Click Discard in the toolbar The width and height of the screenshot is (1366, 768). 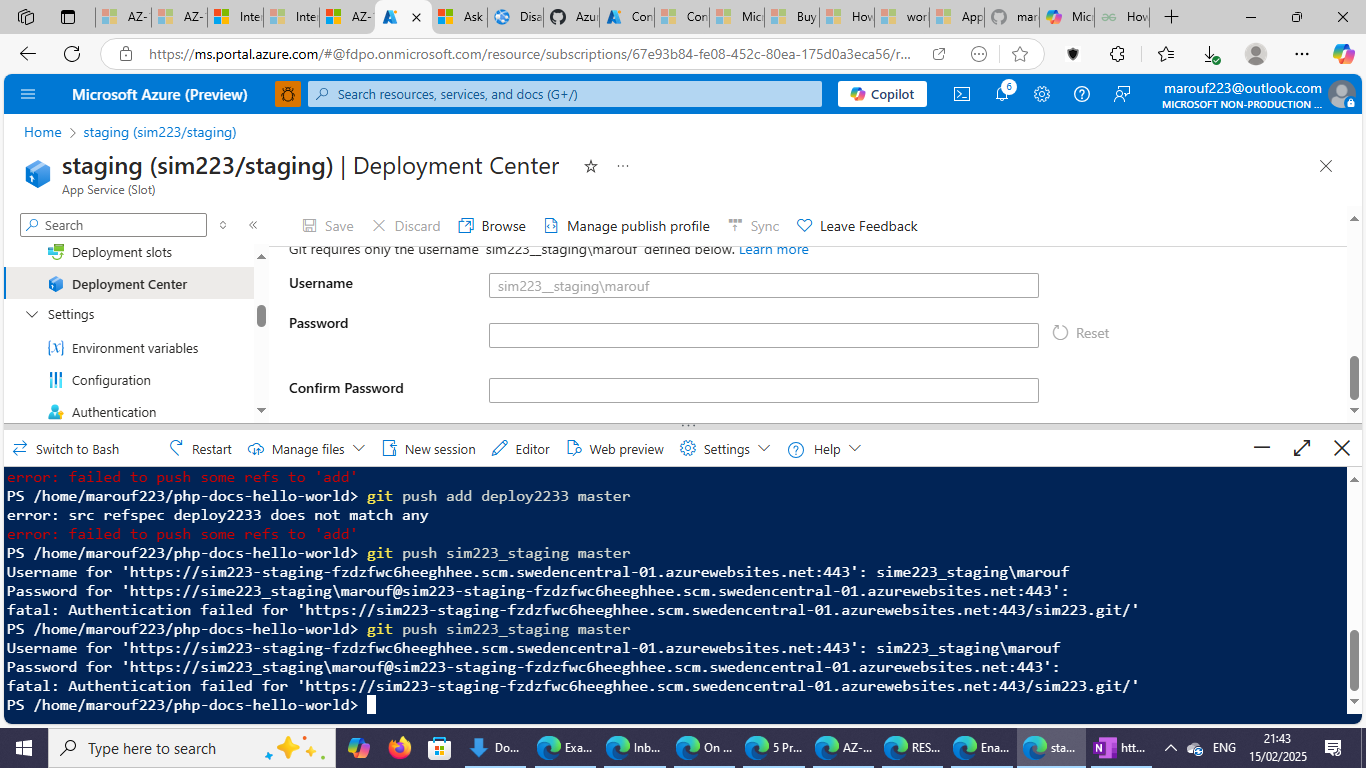click(406, 226)
